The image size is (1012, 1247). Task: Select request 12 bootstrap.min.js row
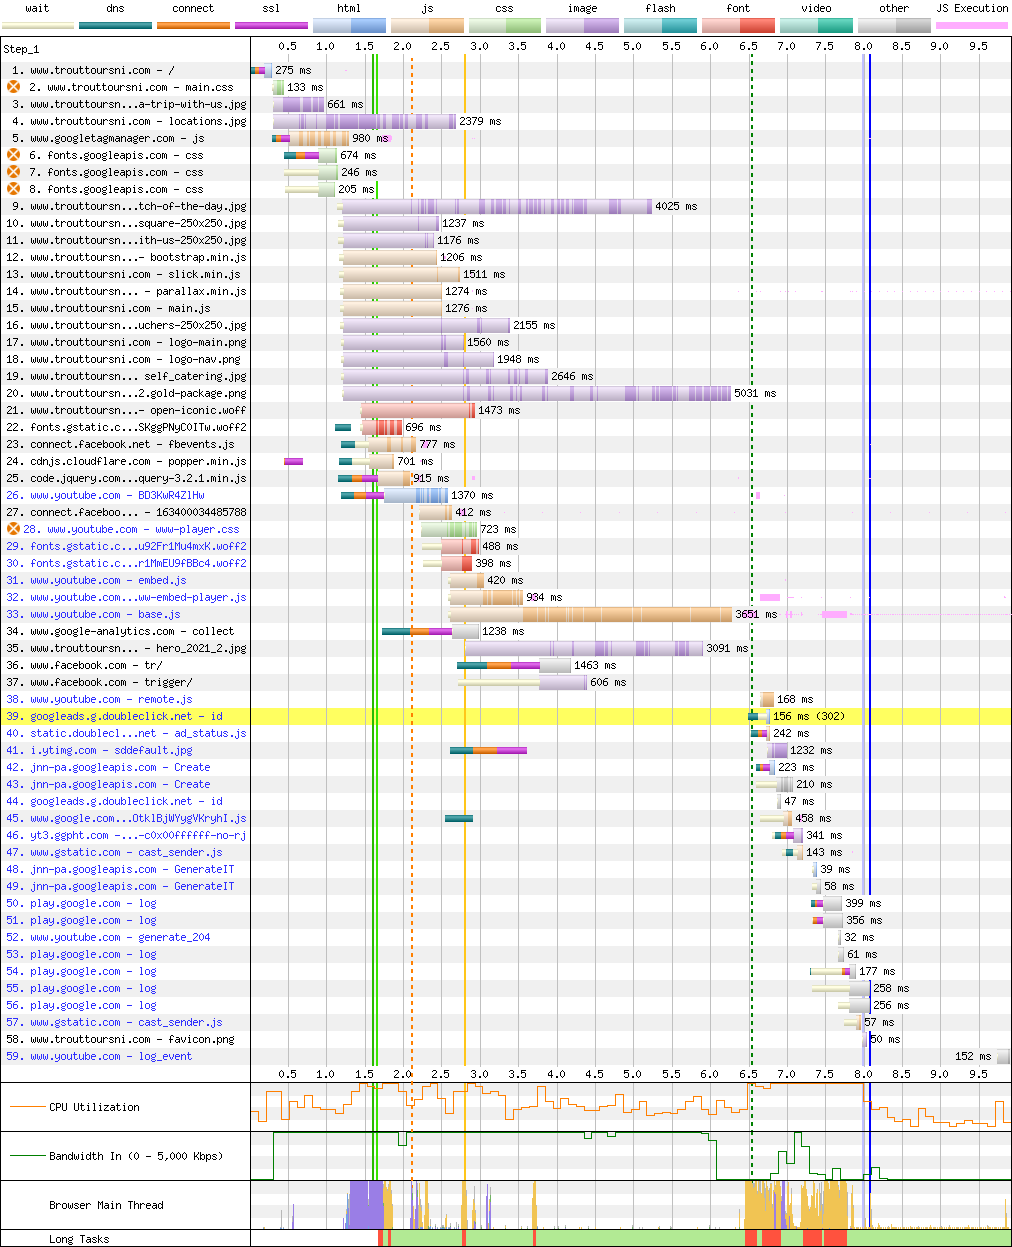click(x=126, y=257)
